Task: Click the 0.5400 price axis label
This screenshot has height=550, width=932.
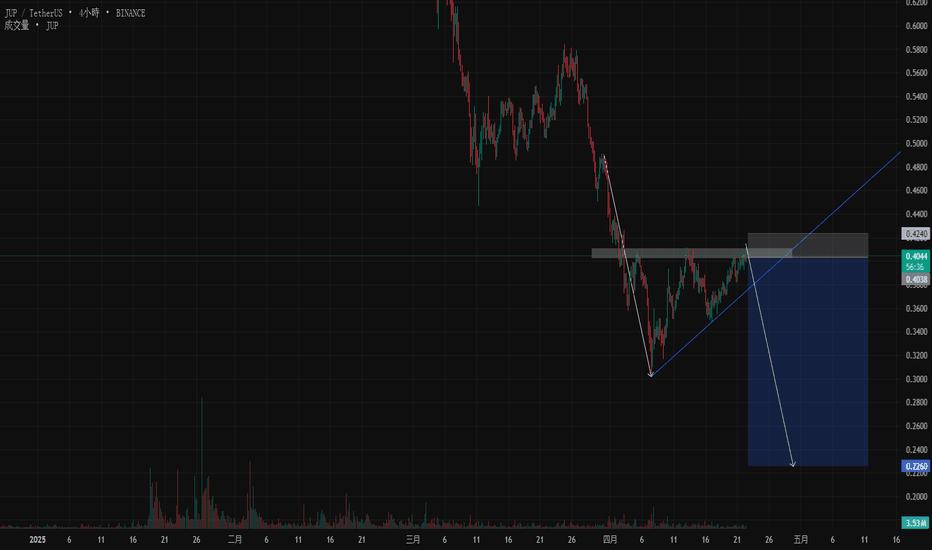Action: [916, 96]
